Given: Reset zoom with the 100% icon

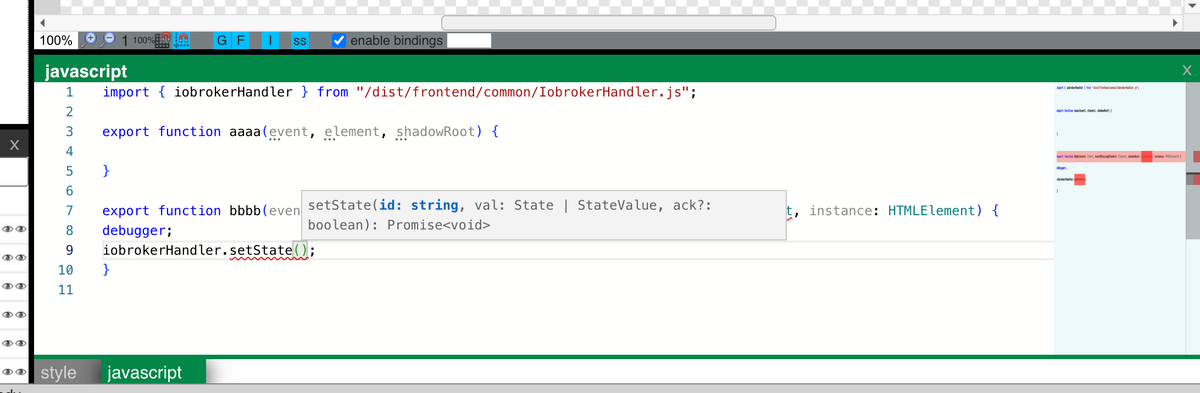Looking at the screenshot, I should coord(143,40).
